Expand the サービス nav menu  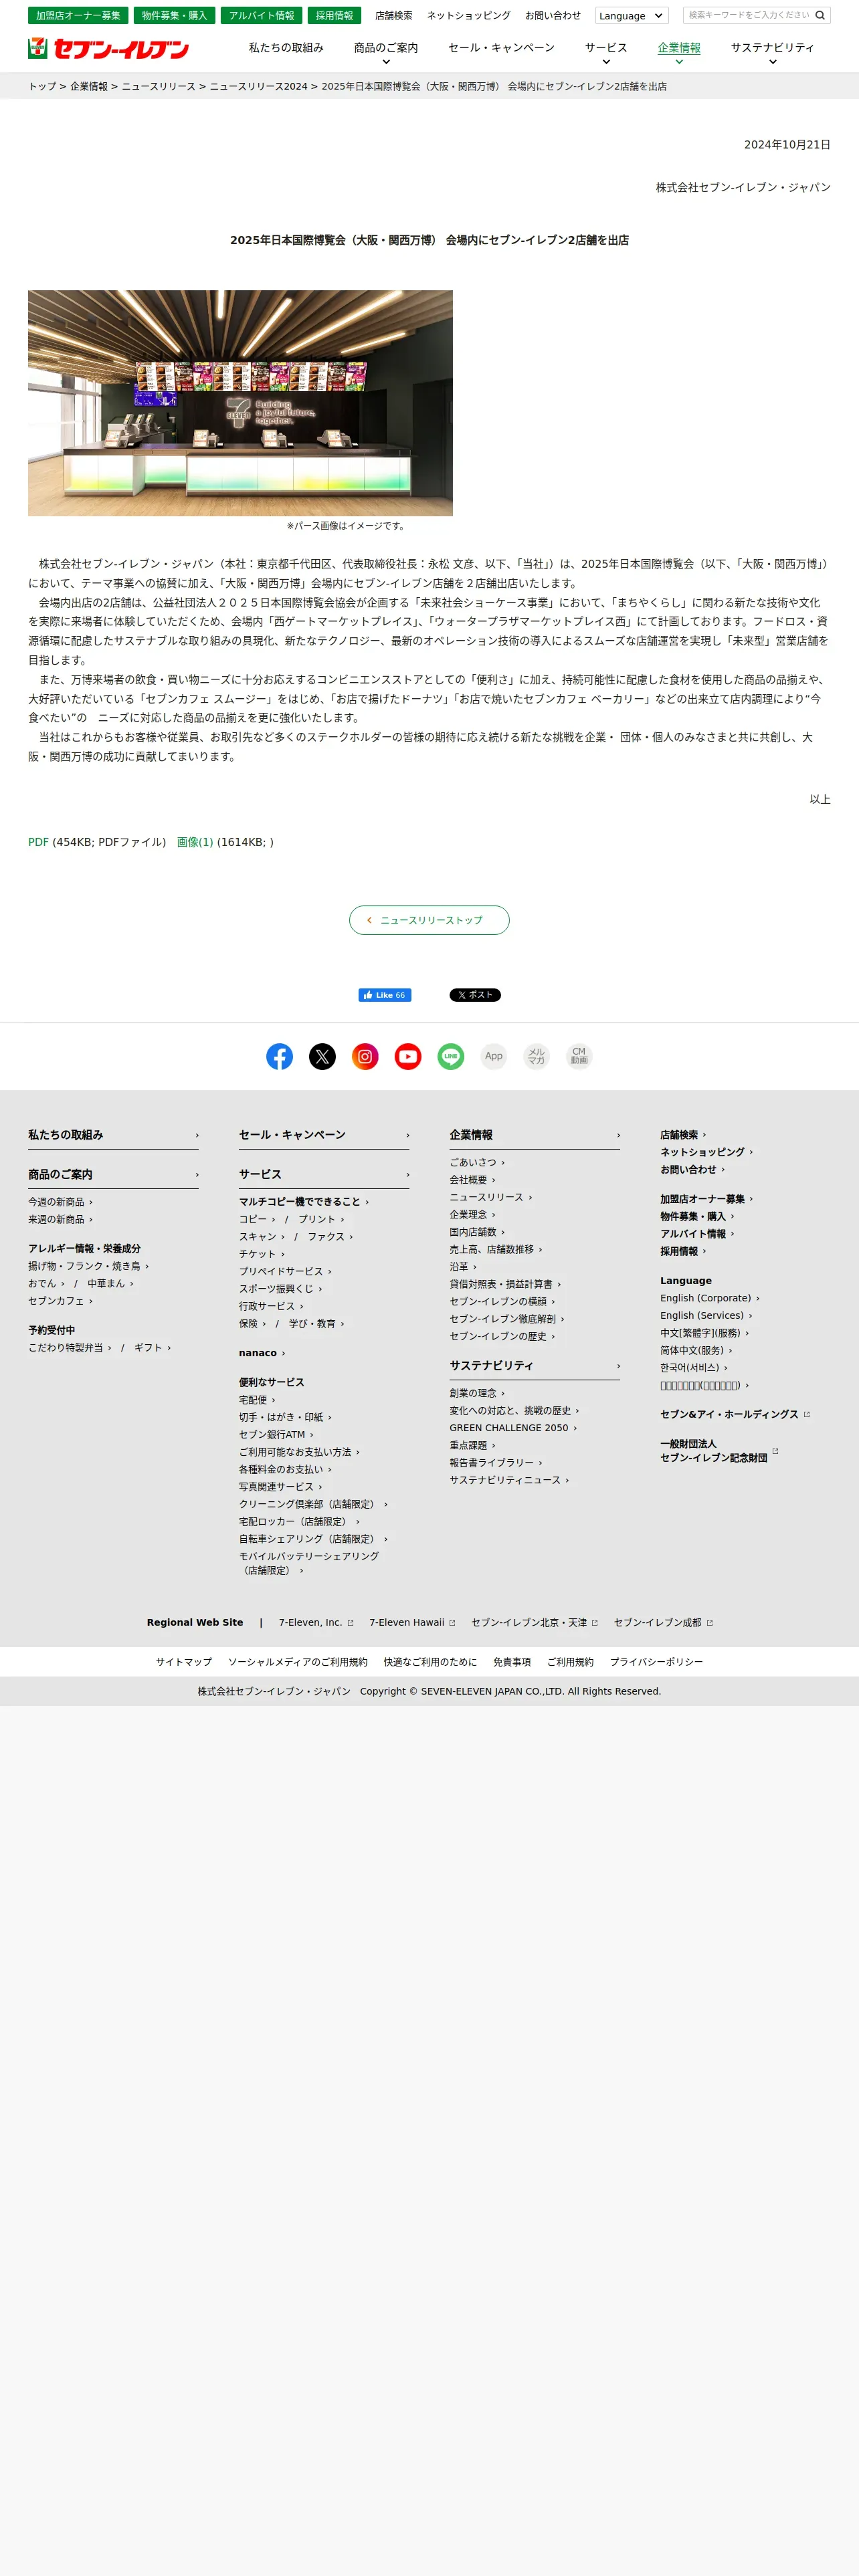point(606,53)
